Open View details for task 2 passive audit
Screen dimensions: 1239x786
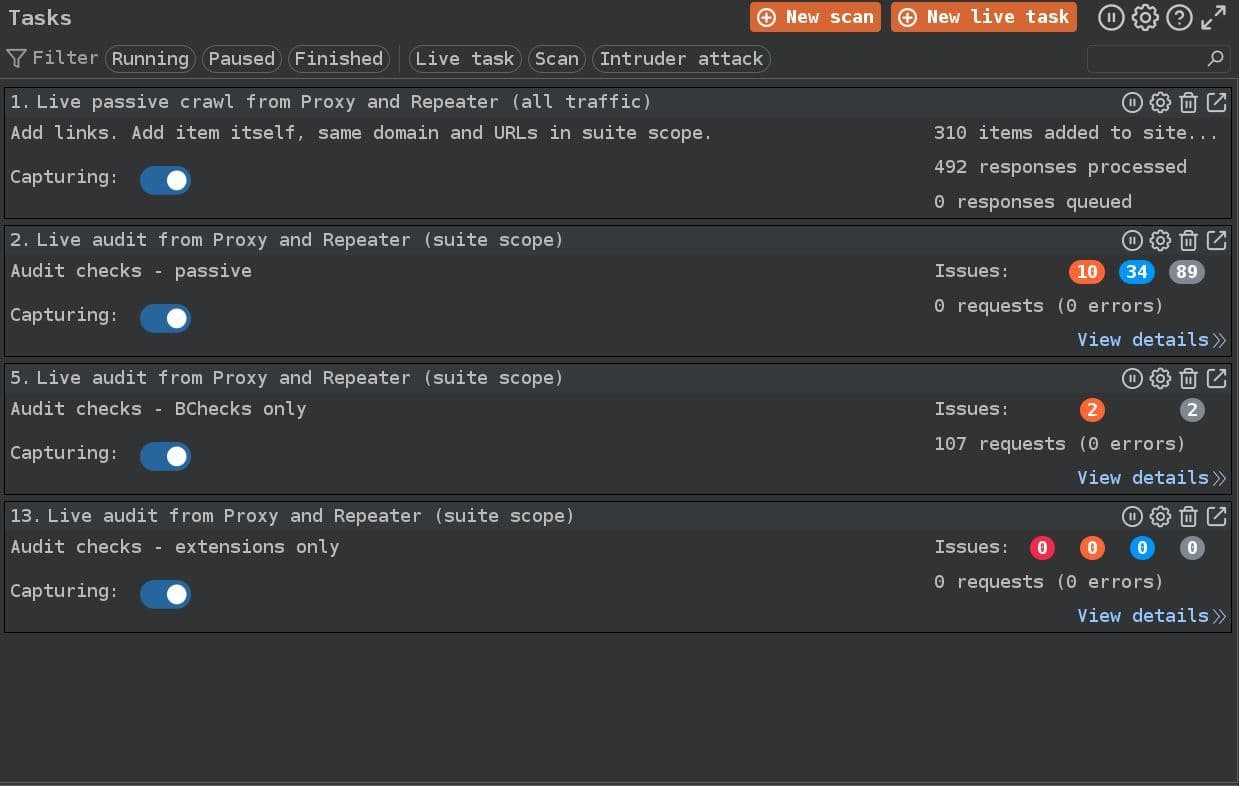(x=1151, y=340)
